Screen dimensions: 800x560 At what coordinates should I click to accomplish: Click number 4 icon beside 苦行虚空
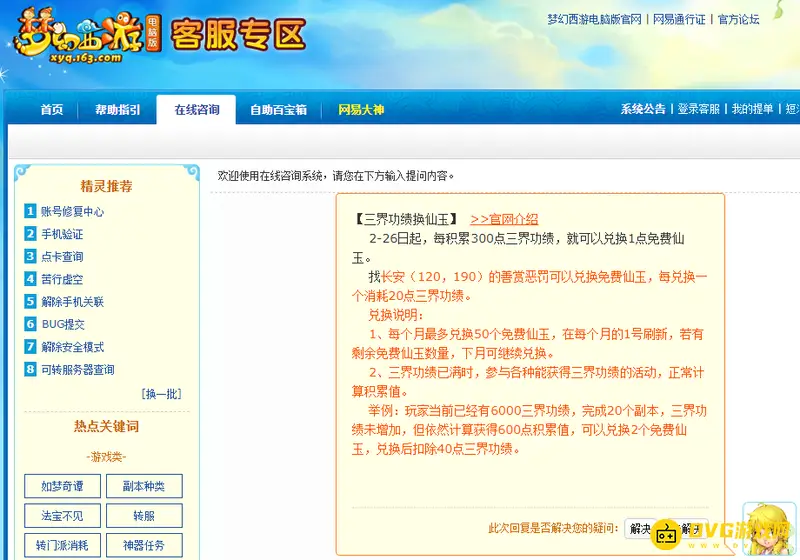(30, 278)
